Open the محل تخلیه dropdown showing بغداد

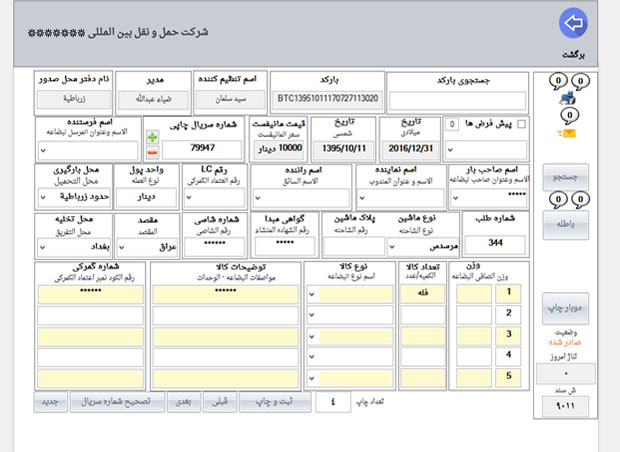pyautogui.click(x=43, y=247)
